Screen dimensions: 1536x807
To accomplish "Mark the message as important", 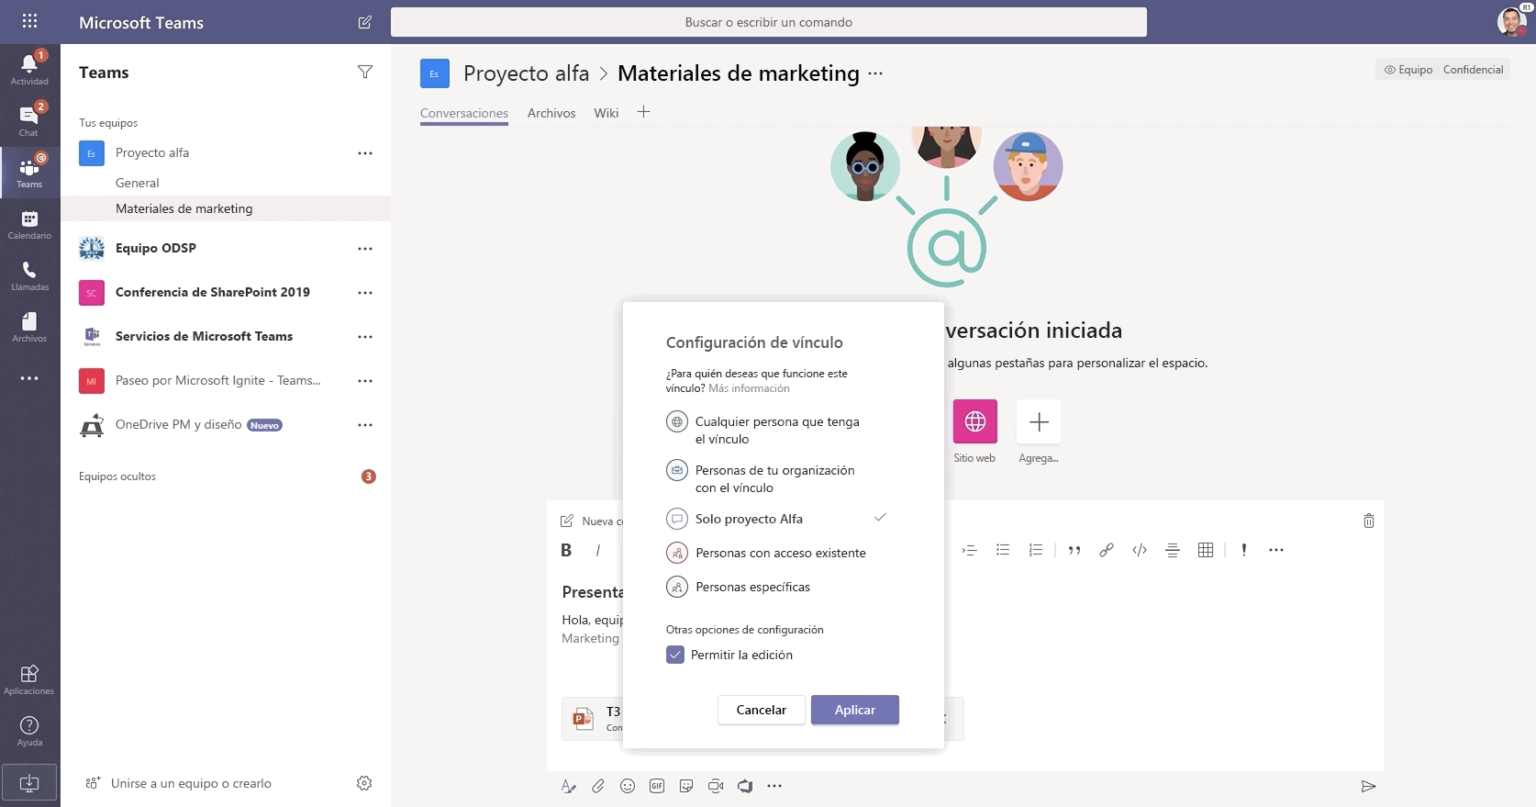I will (1244, 550).
